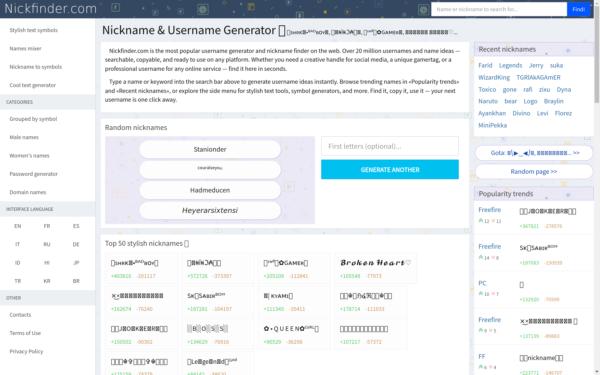
Task: Select the B O S S stylish nickname
Action: tap(207, 329)
